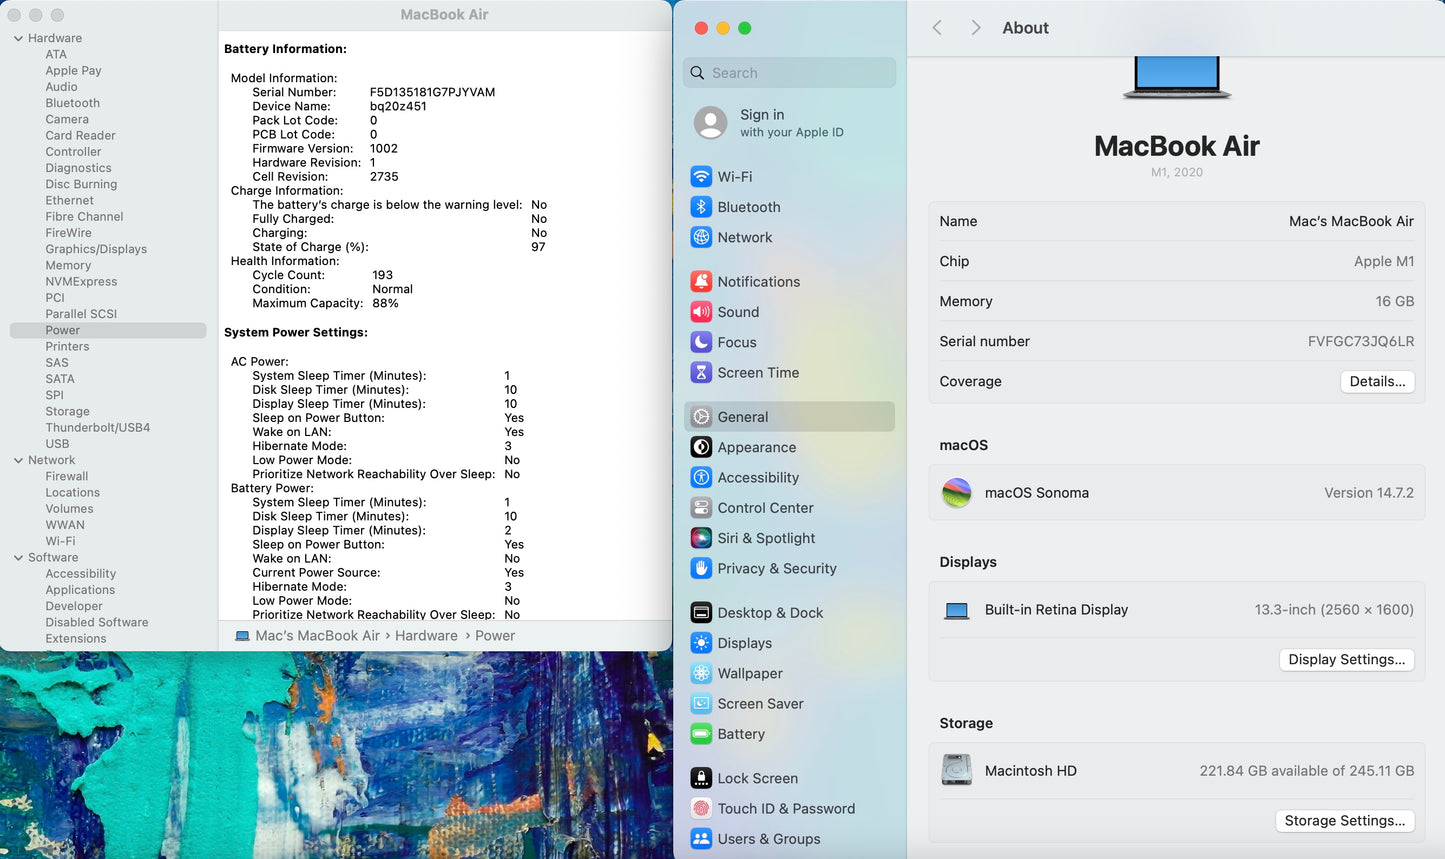The height and width of the screenshot is (859, 1445).
Task: Click the Bluetooth icon in Settings sidebar
Action: pyautogui.click(x=701, y=207)
